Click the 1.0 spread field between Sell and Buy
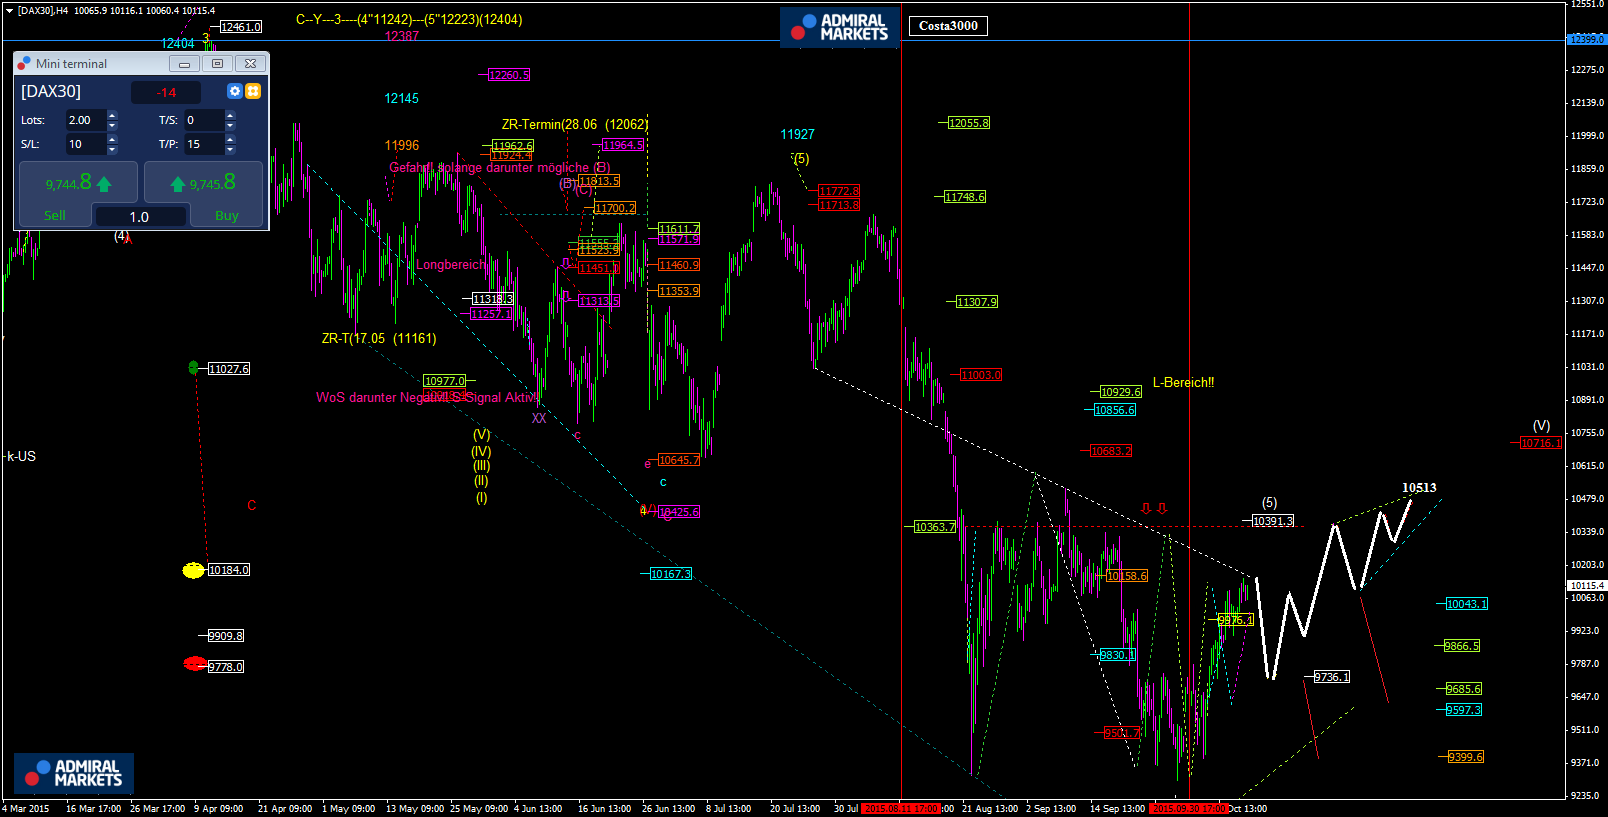Screen dimensions: 1608x817 pos(139,216)
